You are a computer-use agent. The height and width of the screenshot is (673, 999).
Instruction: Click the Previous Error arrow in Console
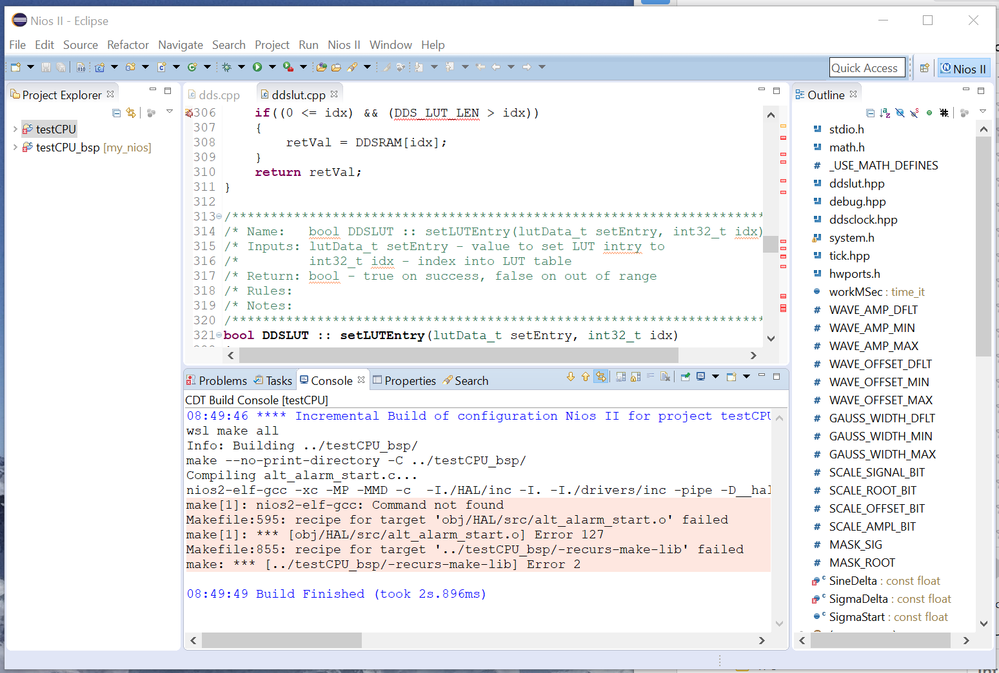coord(585,378)
